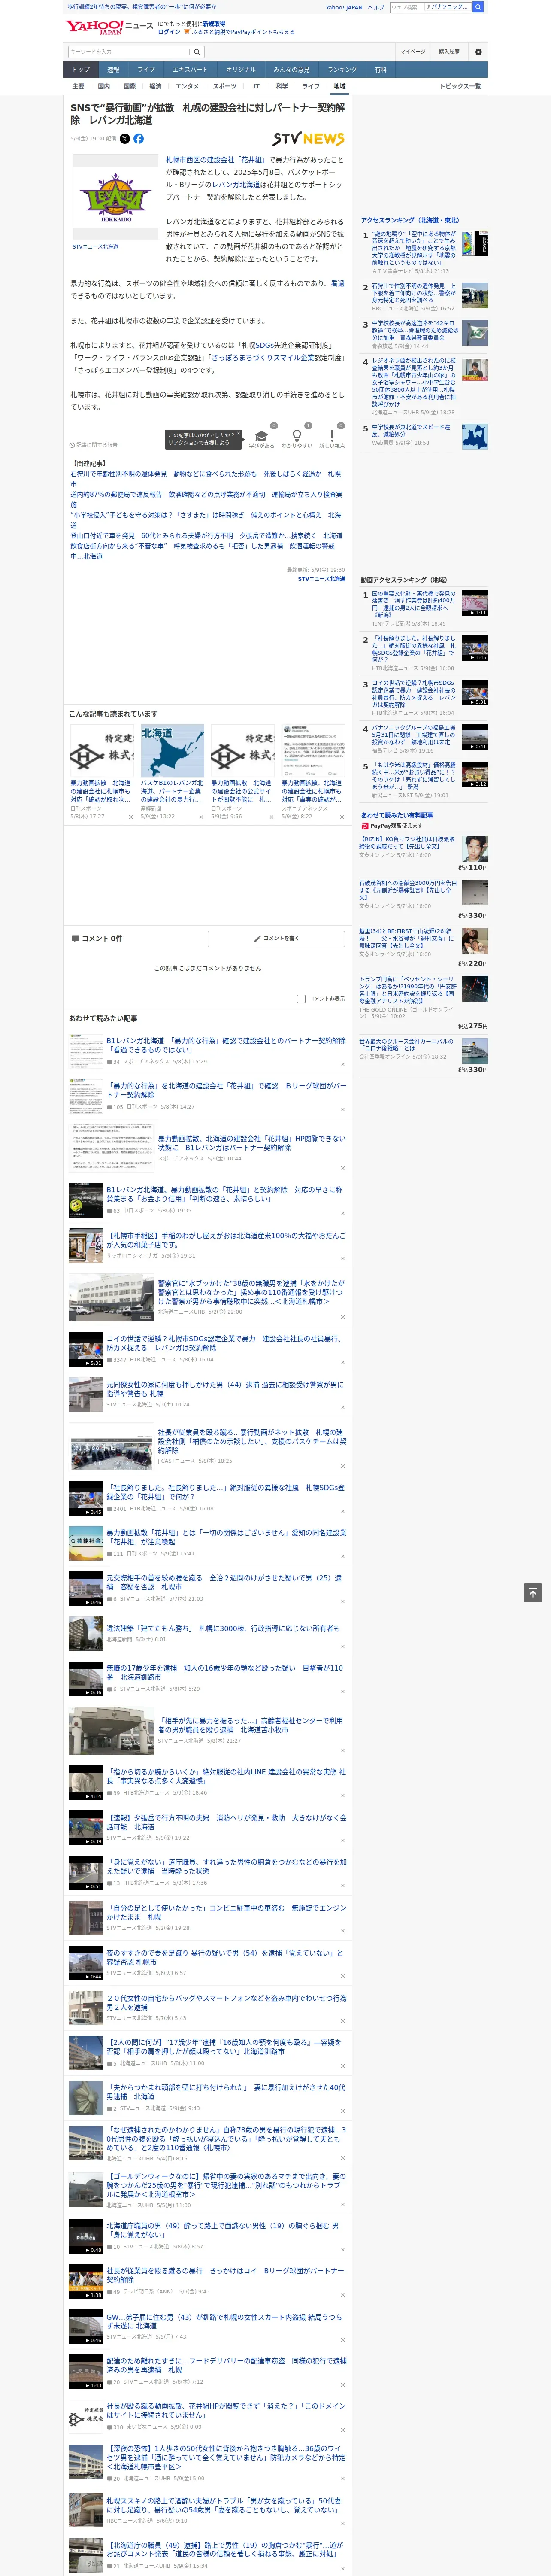Screen dimensions: 551x2576
Task: Open トピックス一覧 link
Action: [460, 86]
